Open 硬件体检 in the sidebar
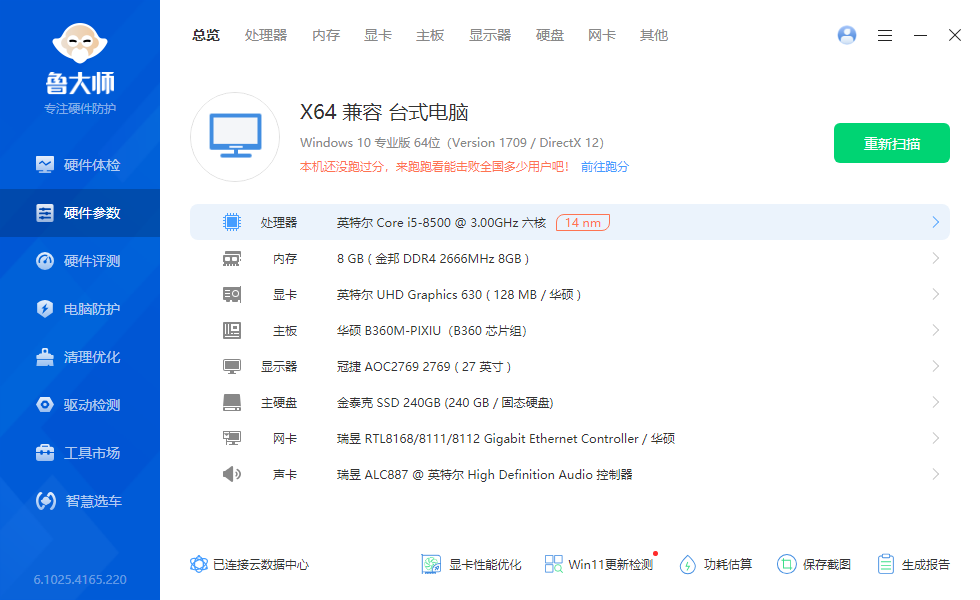 pos(80,164)
